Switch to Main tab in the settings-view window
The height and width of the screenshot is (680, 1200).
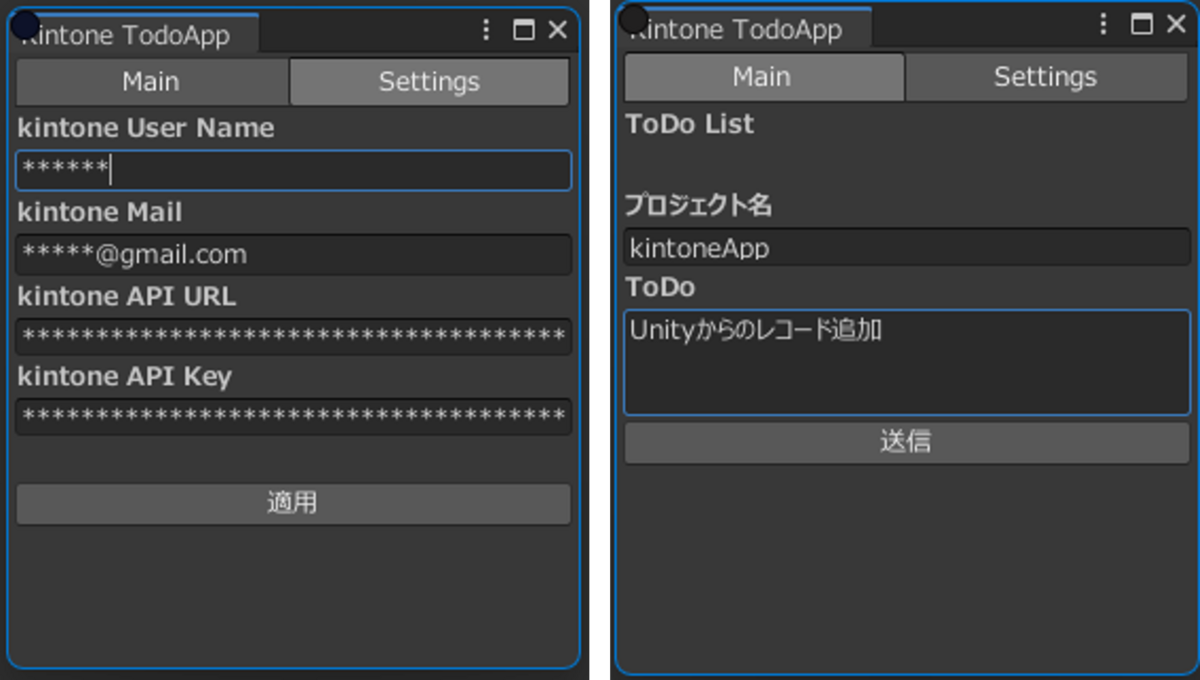point(151,82)
